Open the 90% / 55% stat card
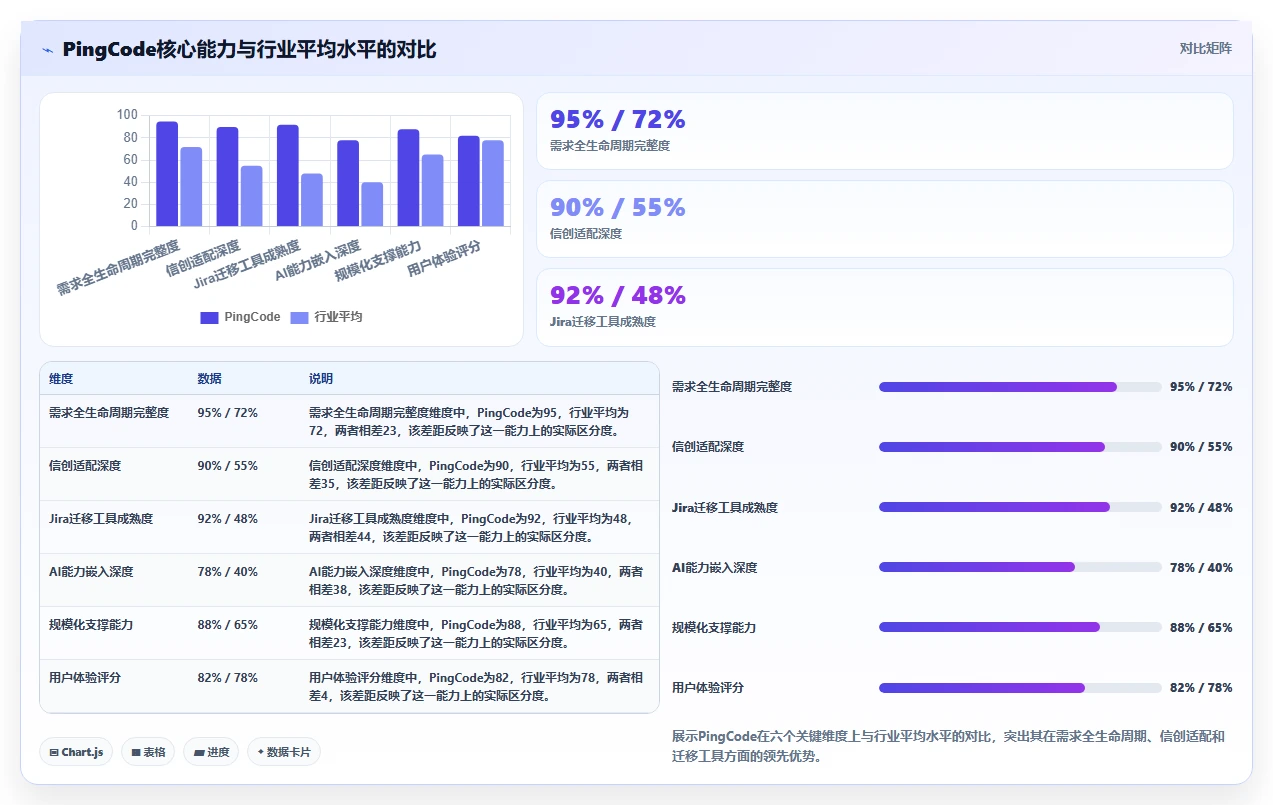Viewport: 1273px width, 805px height. 885,219
